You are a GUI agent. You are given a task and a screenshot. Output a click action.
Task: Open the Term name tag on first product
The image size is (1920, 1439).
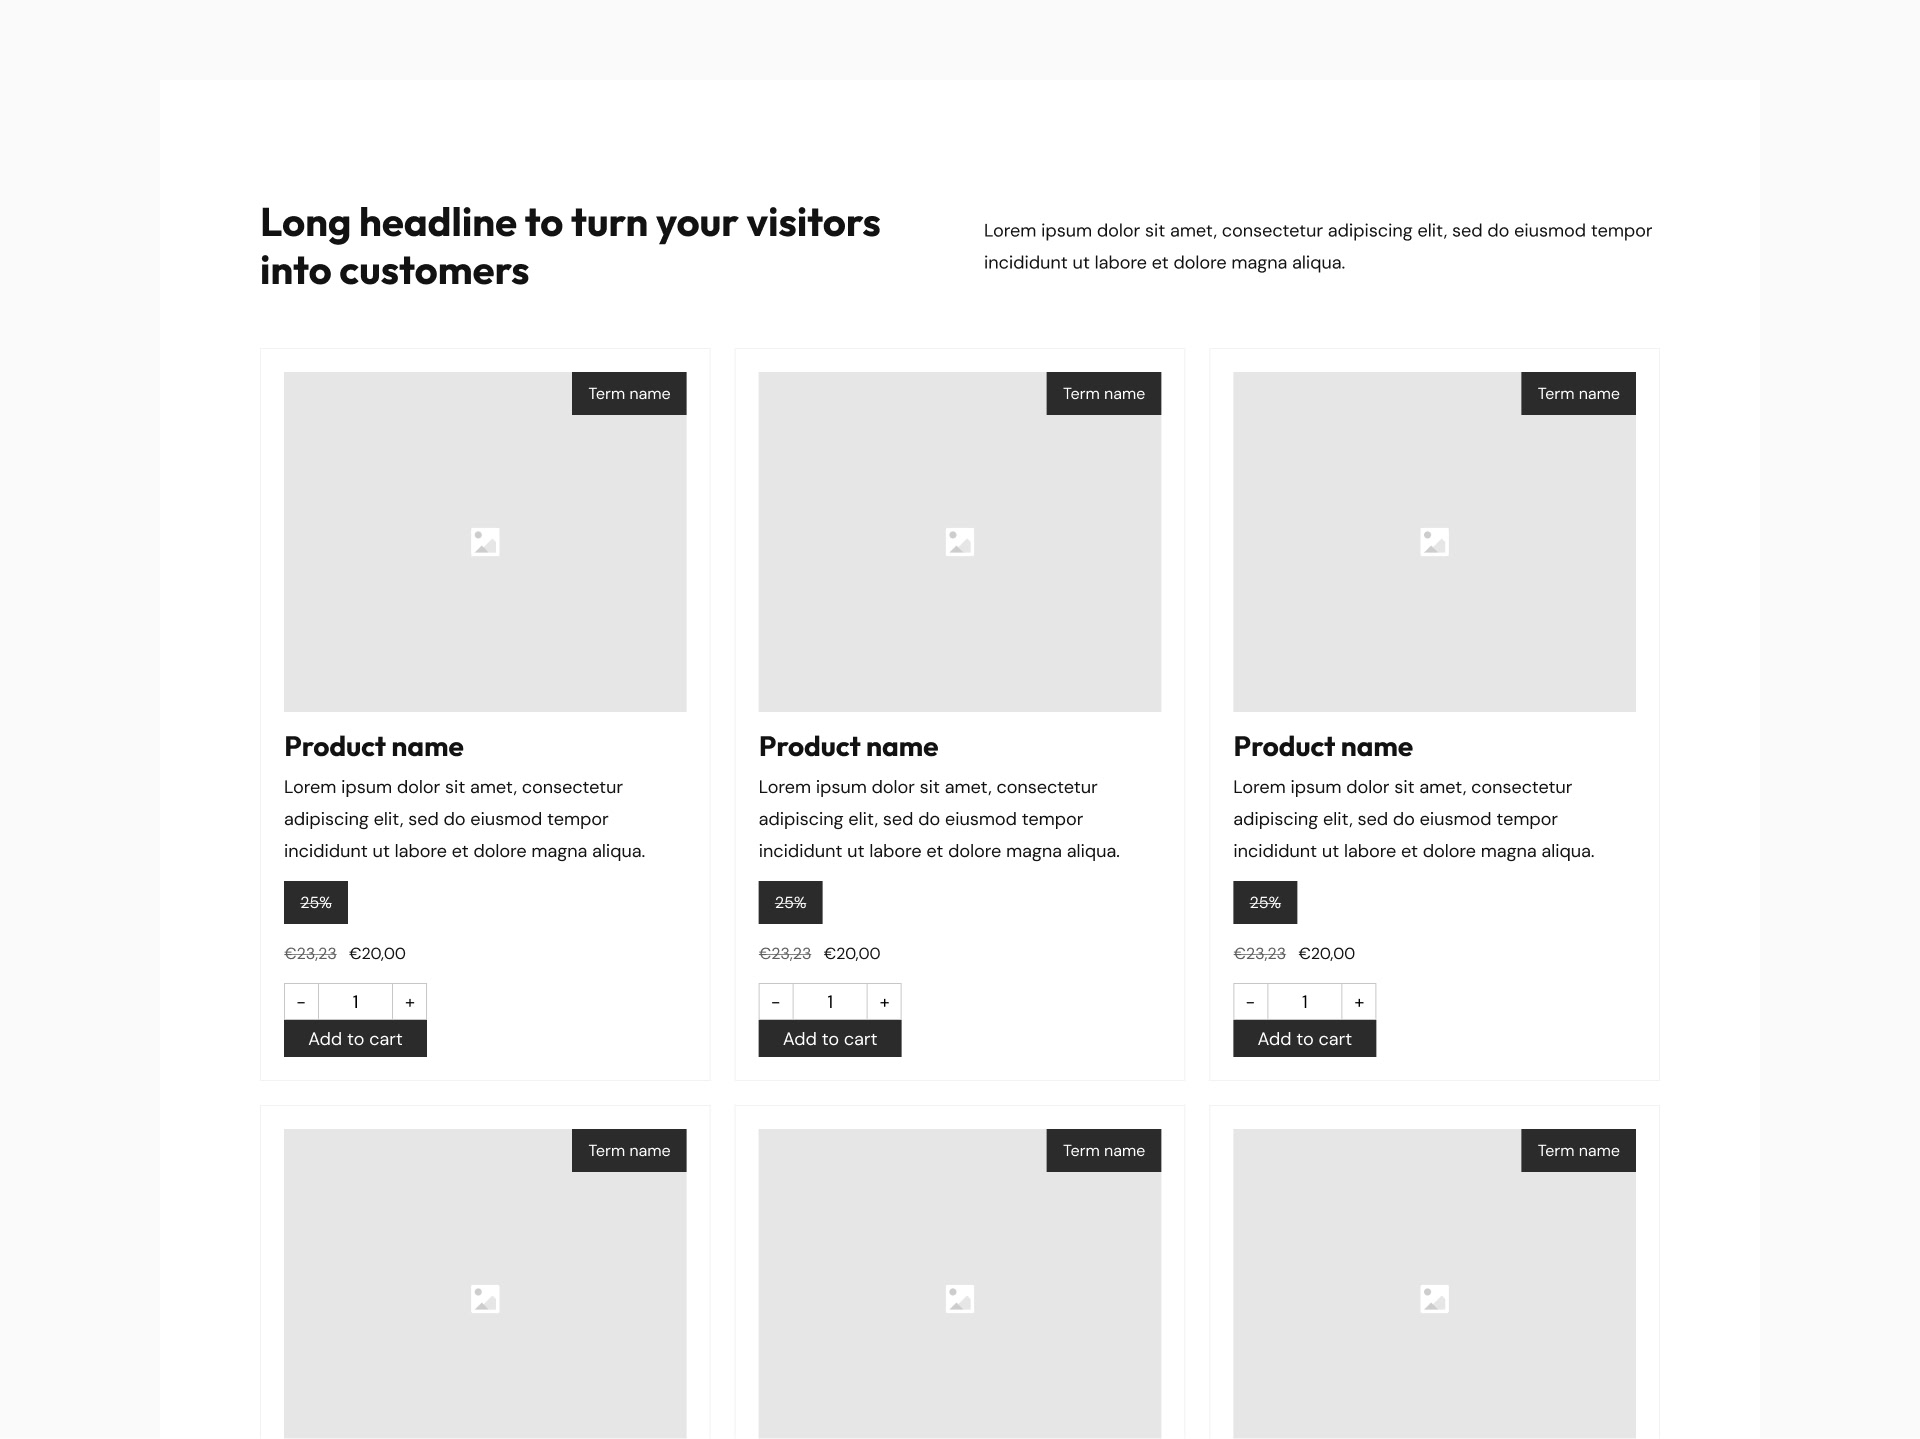[629, 394]
